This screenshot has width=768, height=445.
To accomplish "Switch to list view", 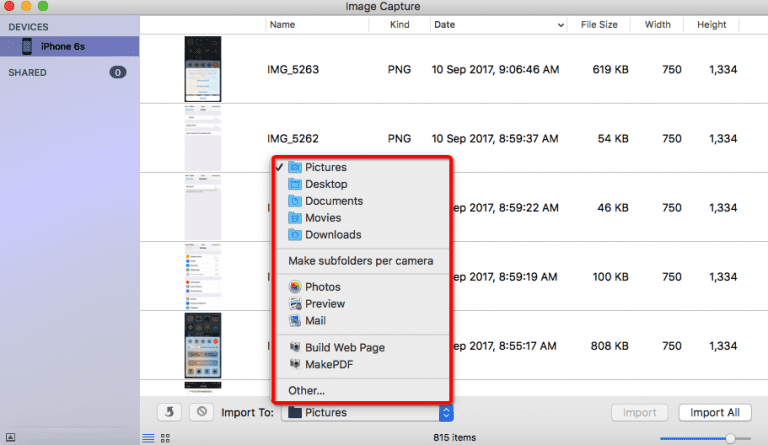I will click(148, 438).
